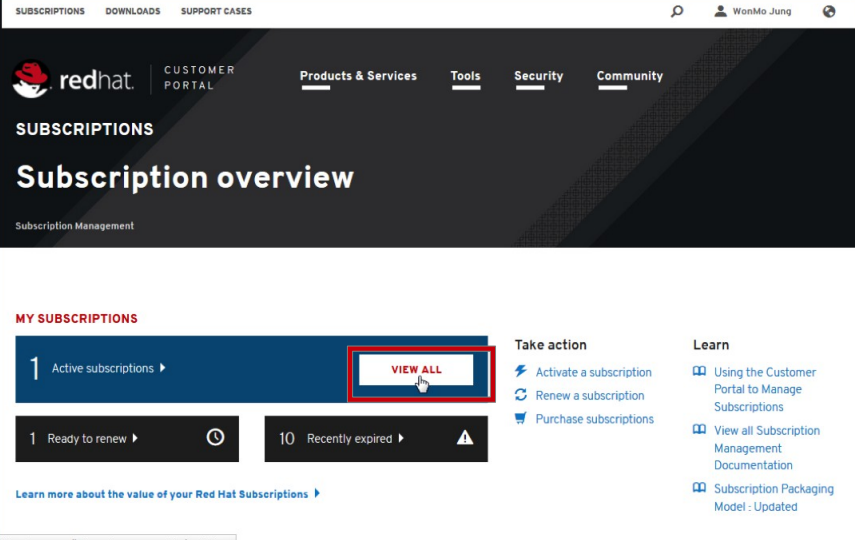Click the Ready to renew label
This screenshot has width=855, height=540.
[87, 439]
